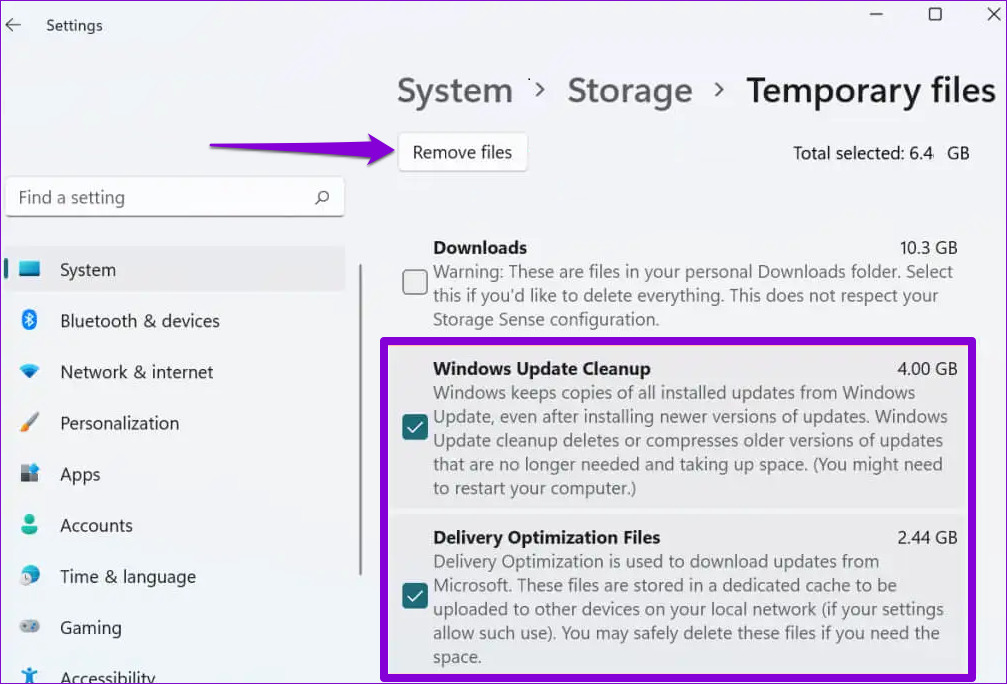Click the Network wifi icon
The image size is (1007, 684).
(30, 372)
